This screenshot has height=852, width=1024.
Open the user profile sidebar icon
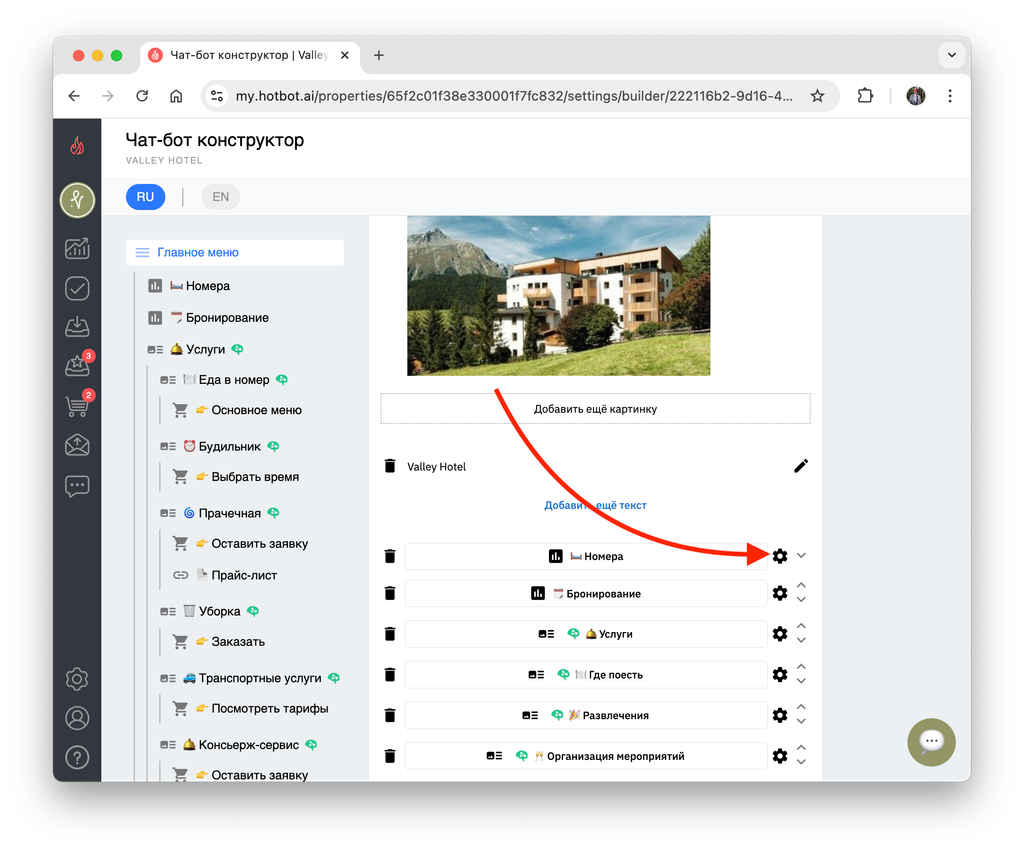77,718
